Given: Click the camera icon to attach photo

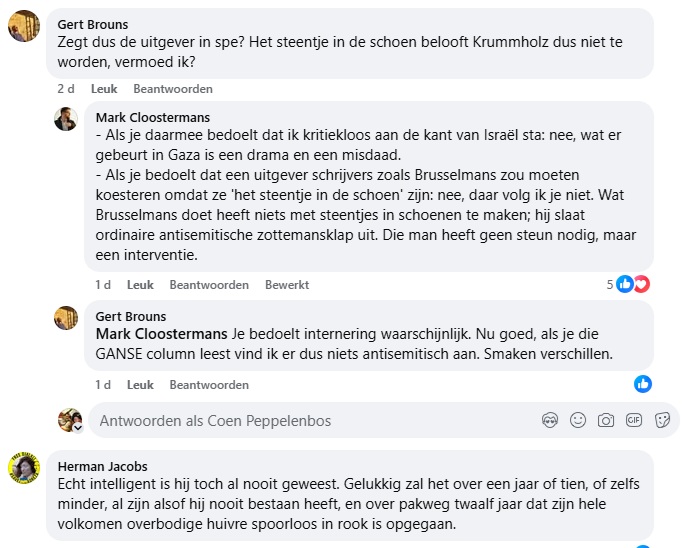Looking at the screenshot, I should pos(605,420).
